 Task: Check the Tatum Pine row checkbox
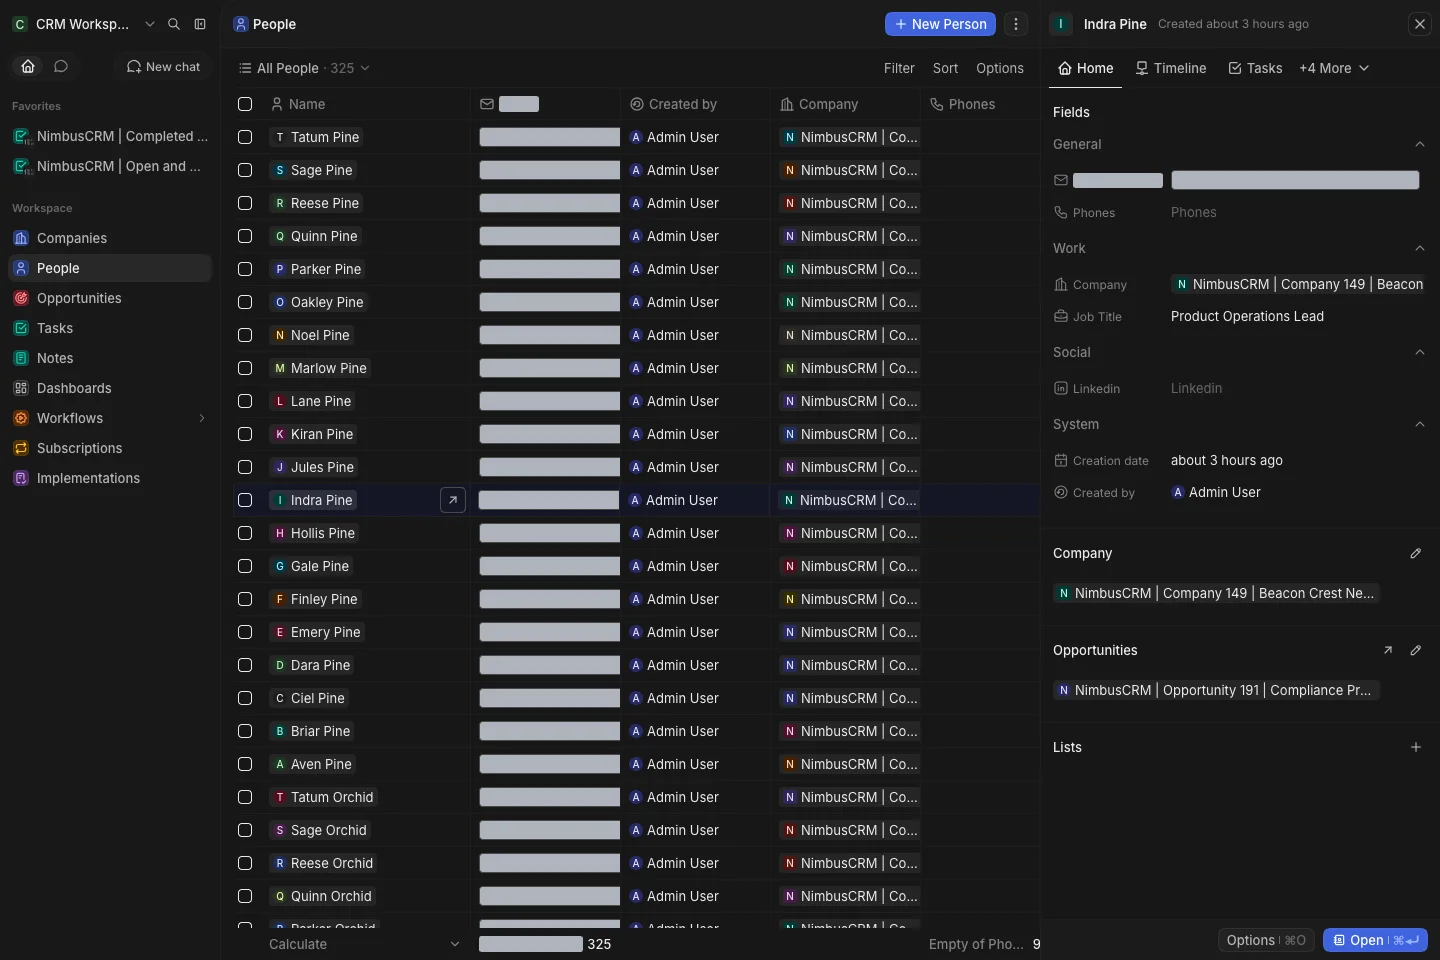245,137
